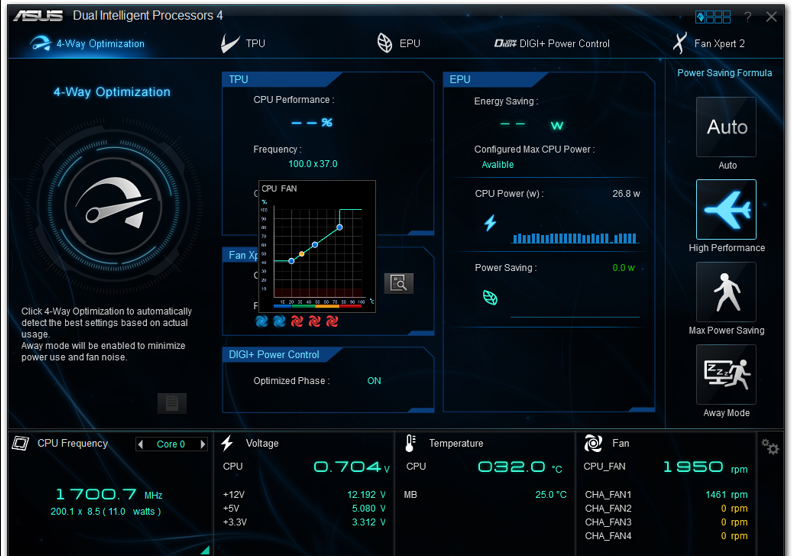
Task: Switch to the TPU tab
Action: click(x=243, y=44)
